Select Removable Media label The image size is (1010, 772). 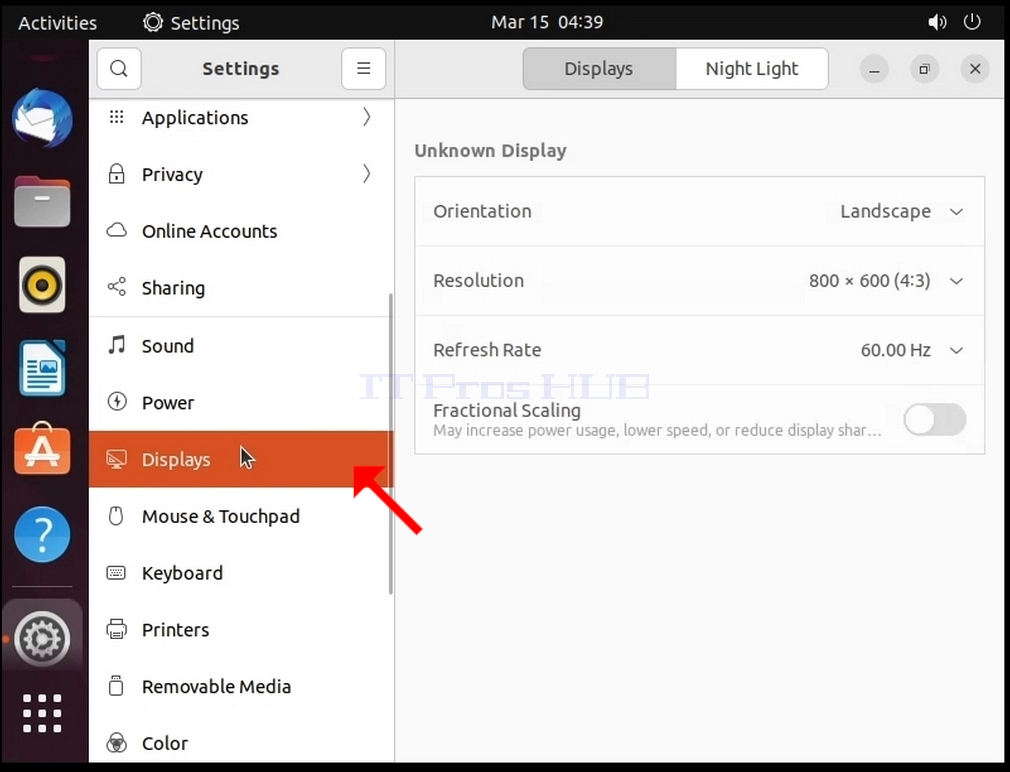click(216, 686)
